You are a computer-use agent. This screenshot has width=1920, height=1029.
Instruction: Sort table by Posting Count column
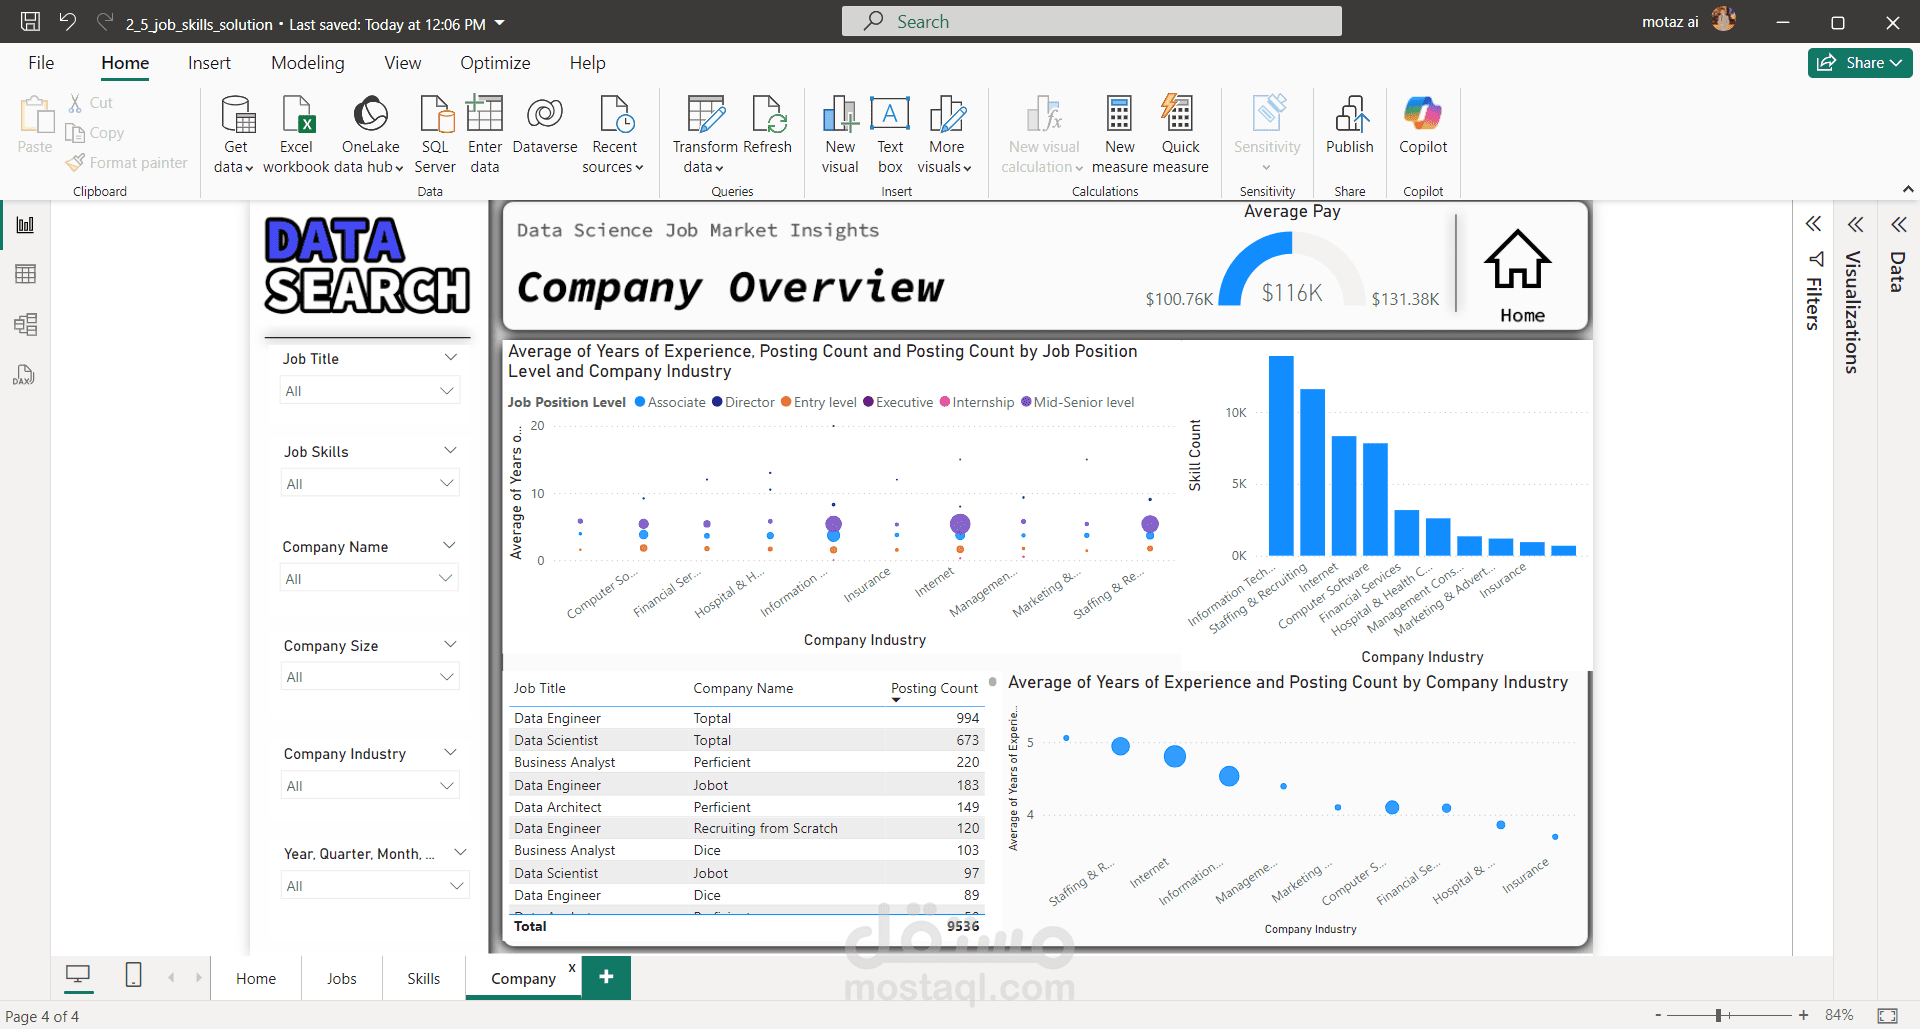point(934,688)
